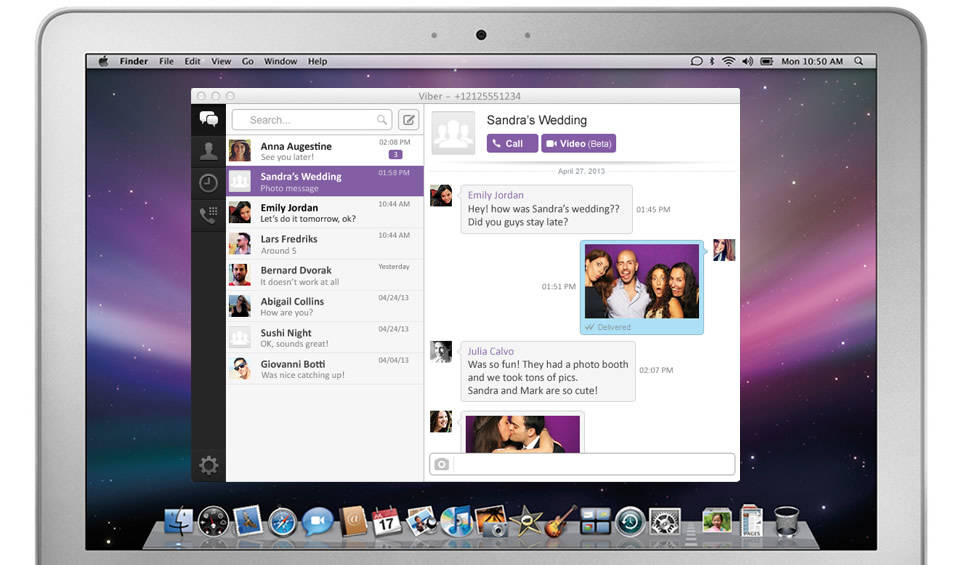Open the recent calls clock tab
This screenshot has width=960, height=565.
click(208, 182)
